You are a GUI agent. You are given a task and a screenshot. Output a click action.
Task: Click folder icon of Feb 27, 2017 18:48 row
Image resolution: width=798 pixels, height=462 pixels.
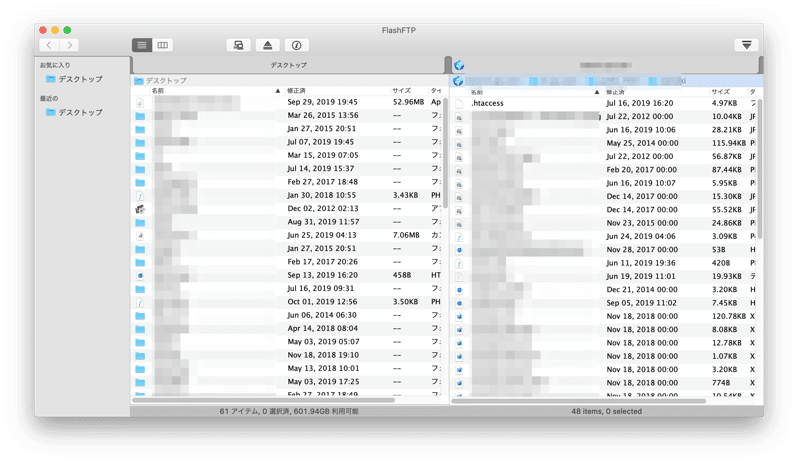pyautogui.click(x=140, y=182)
